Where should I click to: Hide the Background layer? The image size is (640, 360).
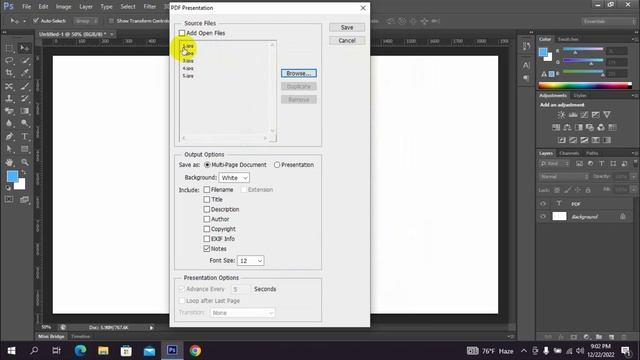[543, 216]
